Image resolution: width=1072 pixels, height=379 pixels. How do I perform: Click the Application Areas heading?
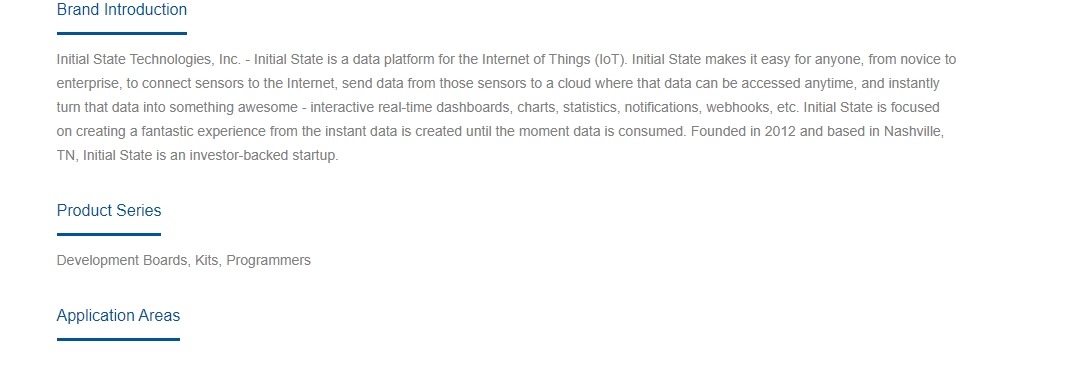point(118,315)
